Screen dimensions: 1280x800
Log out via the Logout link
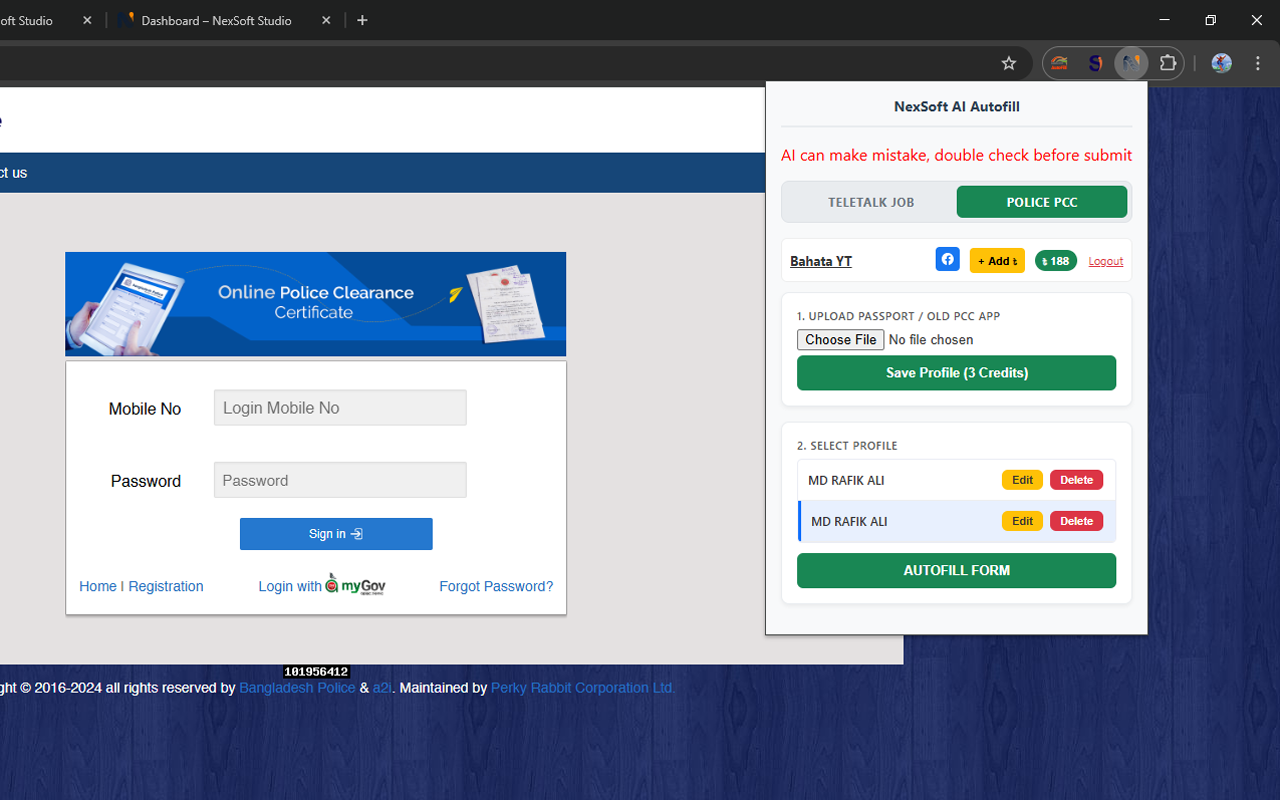1106,261
